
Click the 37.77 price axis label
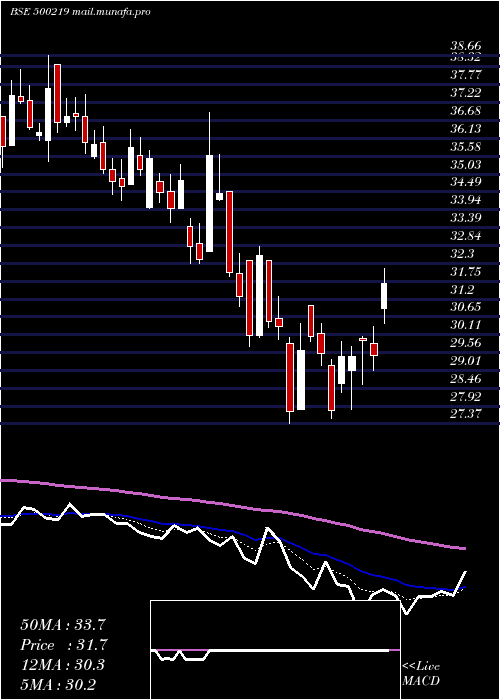click(x=466, y=75)
